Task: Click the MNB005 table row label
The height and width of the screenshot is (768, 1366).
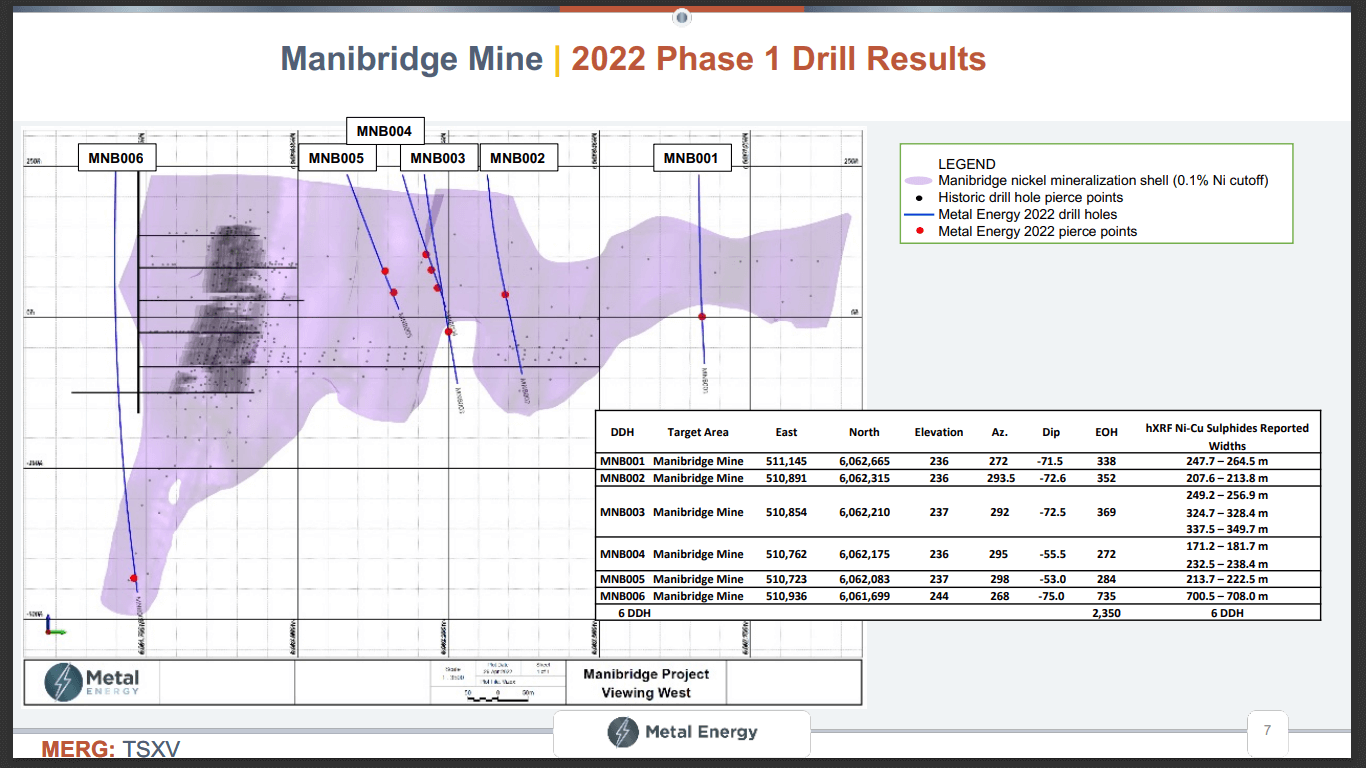Action: [624, 579]
